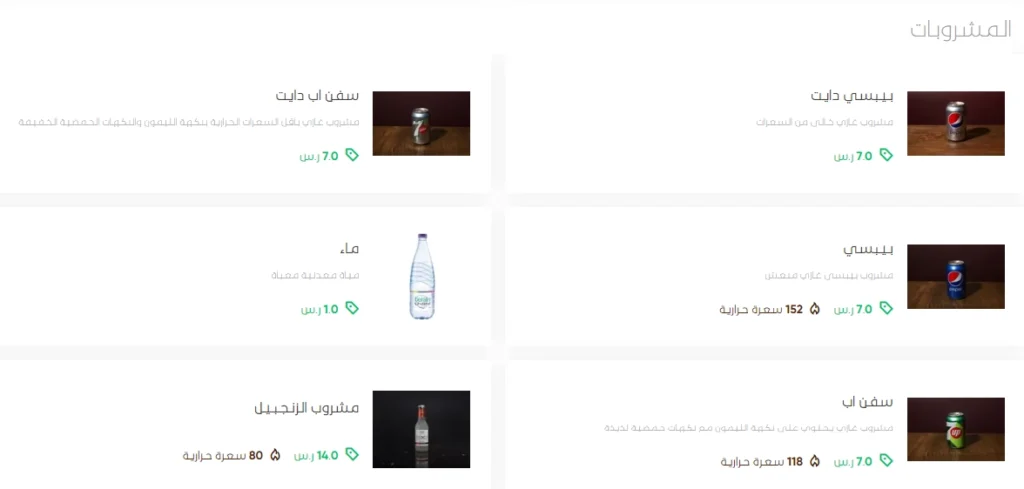Click the calorie flame icon beside 80

(275, 455)
